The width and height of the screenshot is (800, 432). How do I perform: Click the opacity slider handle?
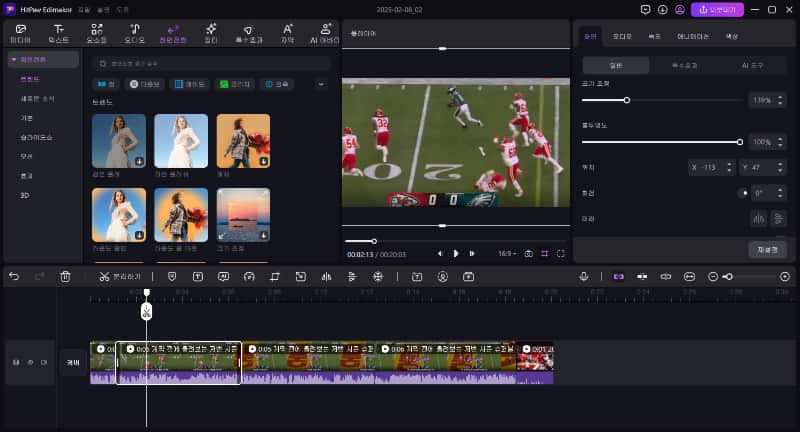click(739, 142)
